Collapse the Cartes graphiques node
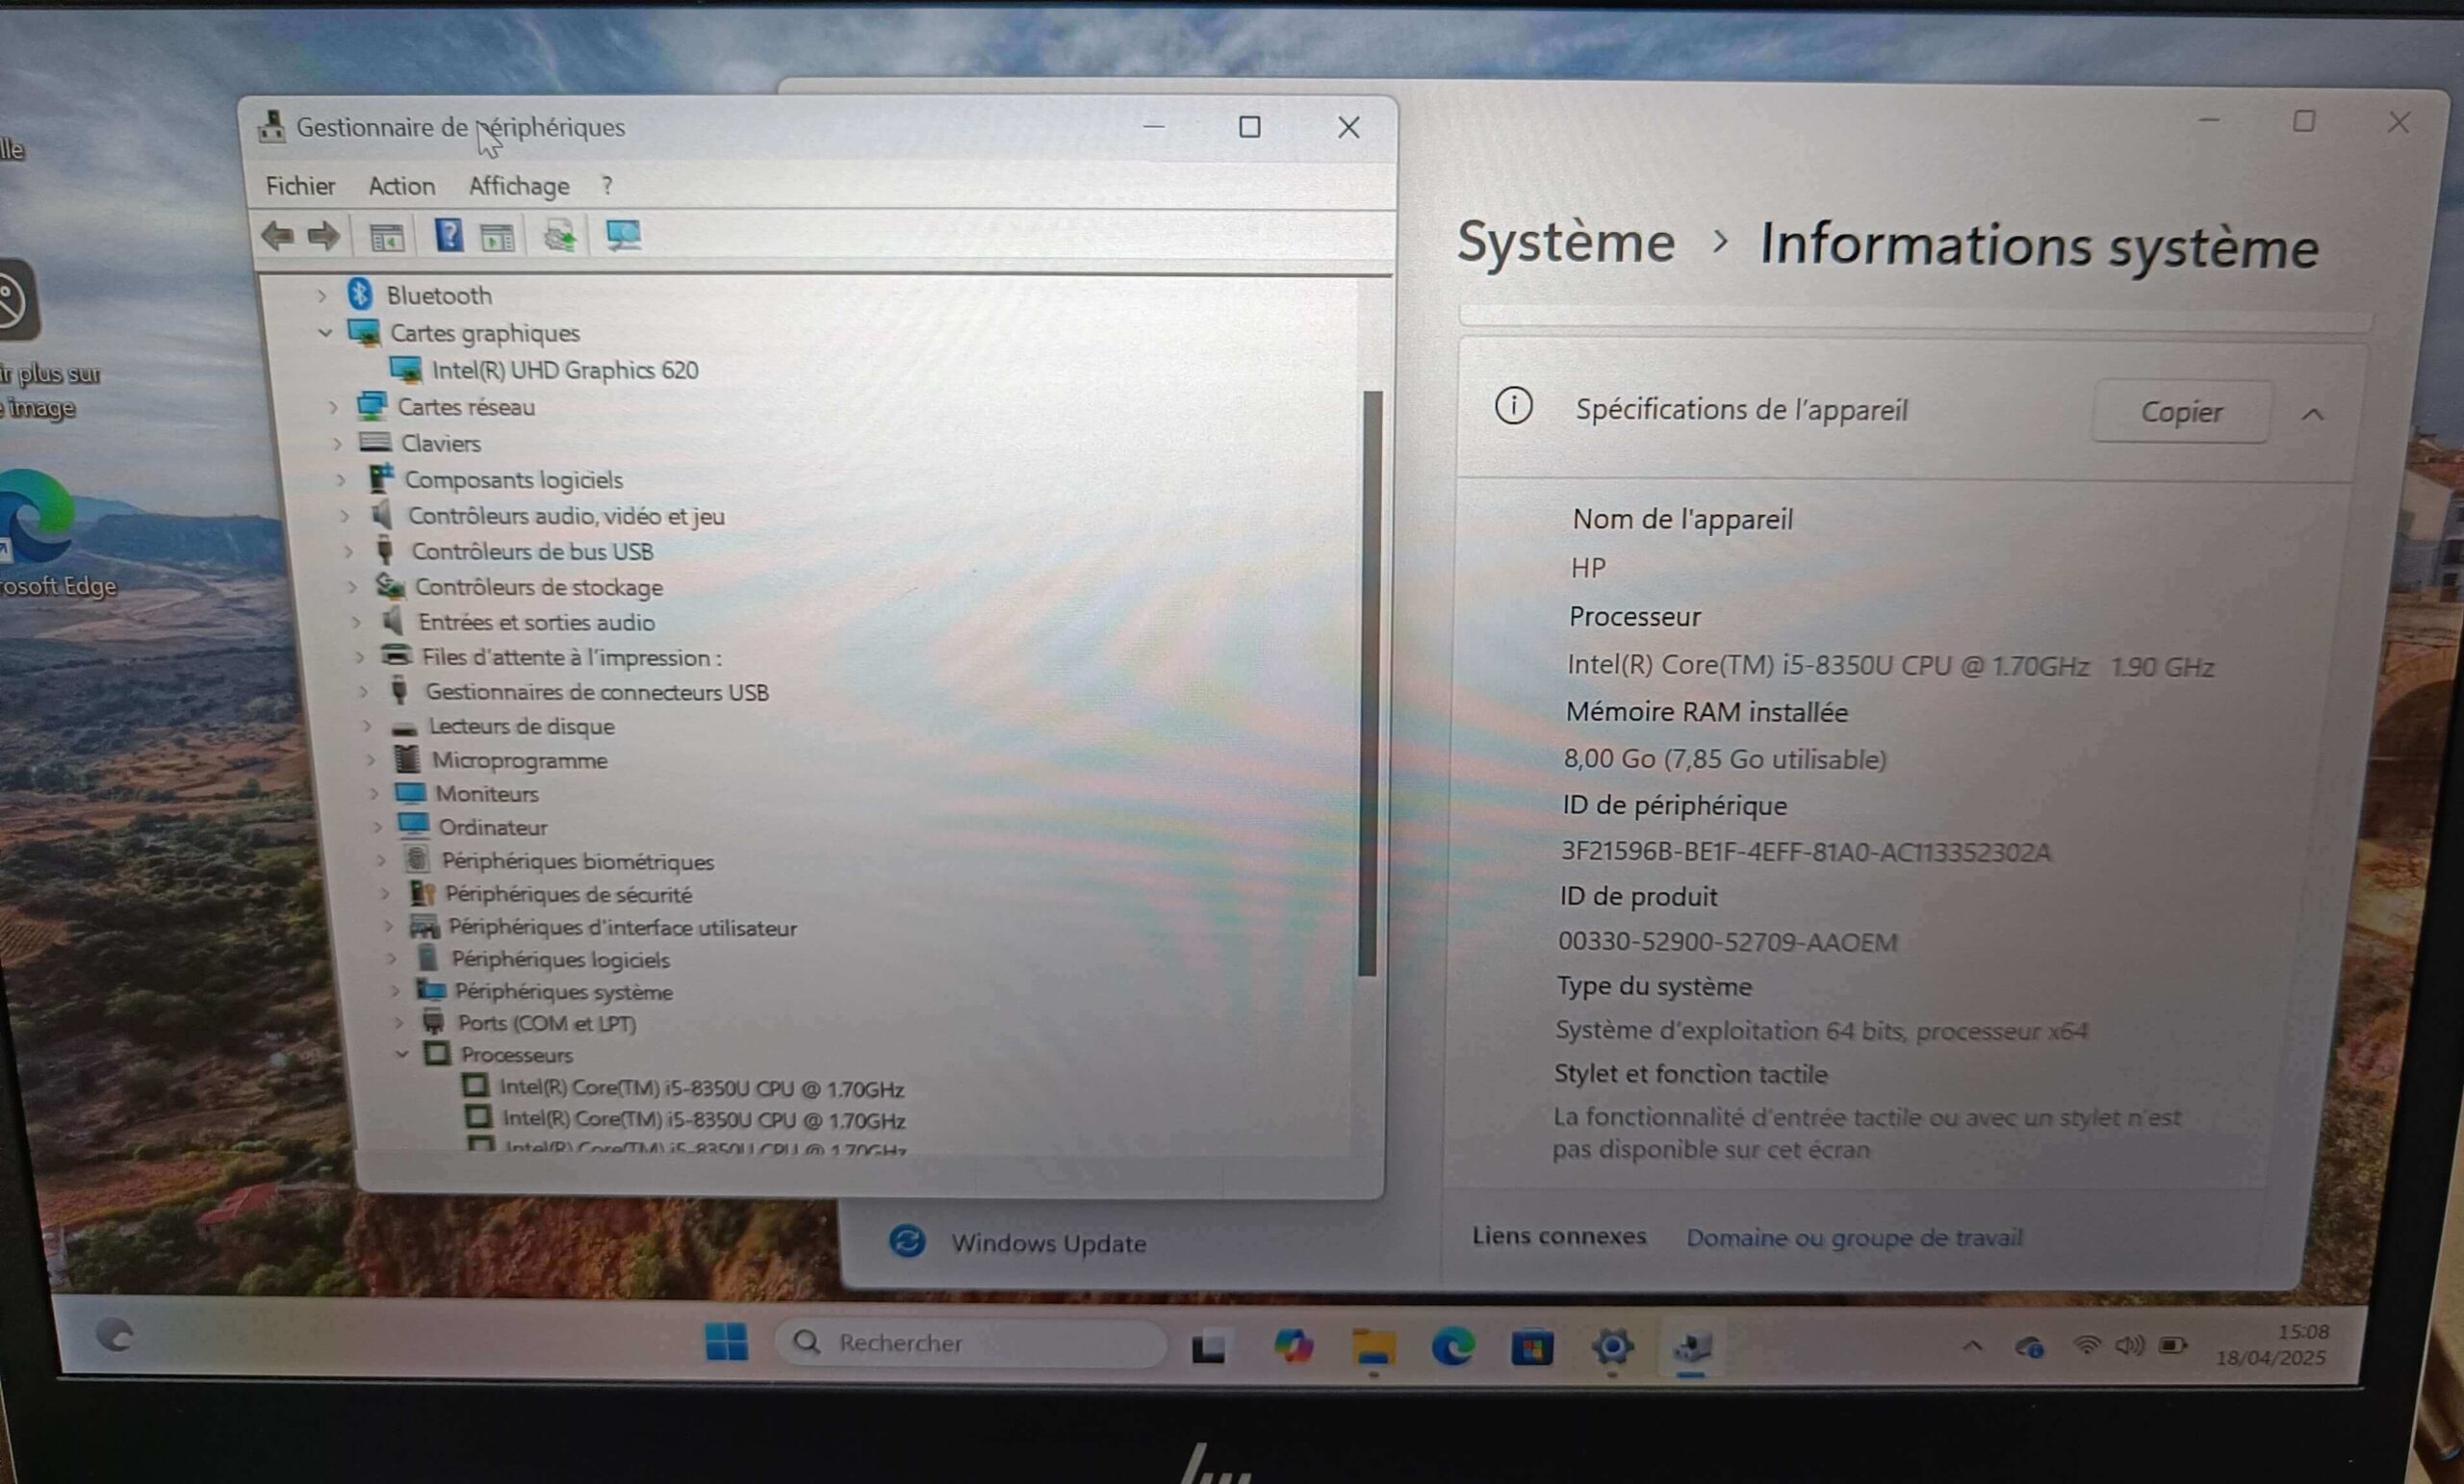The height and width of the screenshot is (1484, 2464). point(325,332)
